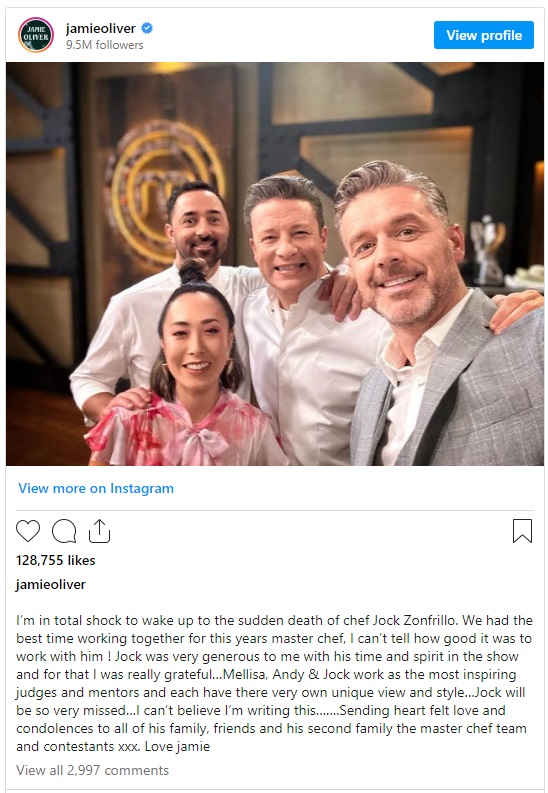Click the jamieoliver name above the caption
Viewport: 548px width, 793px height.
51,585
